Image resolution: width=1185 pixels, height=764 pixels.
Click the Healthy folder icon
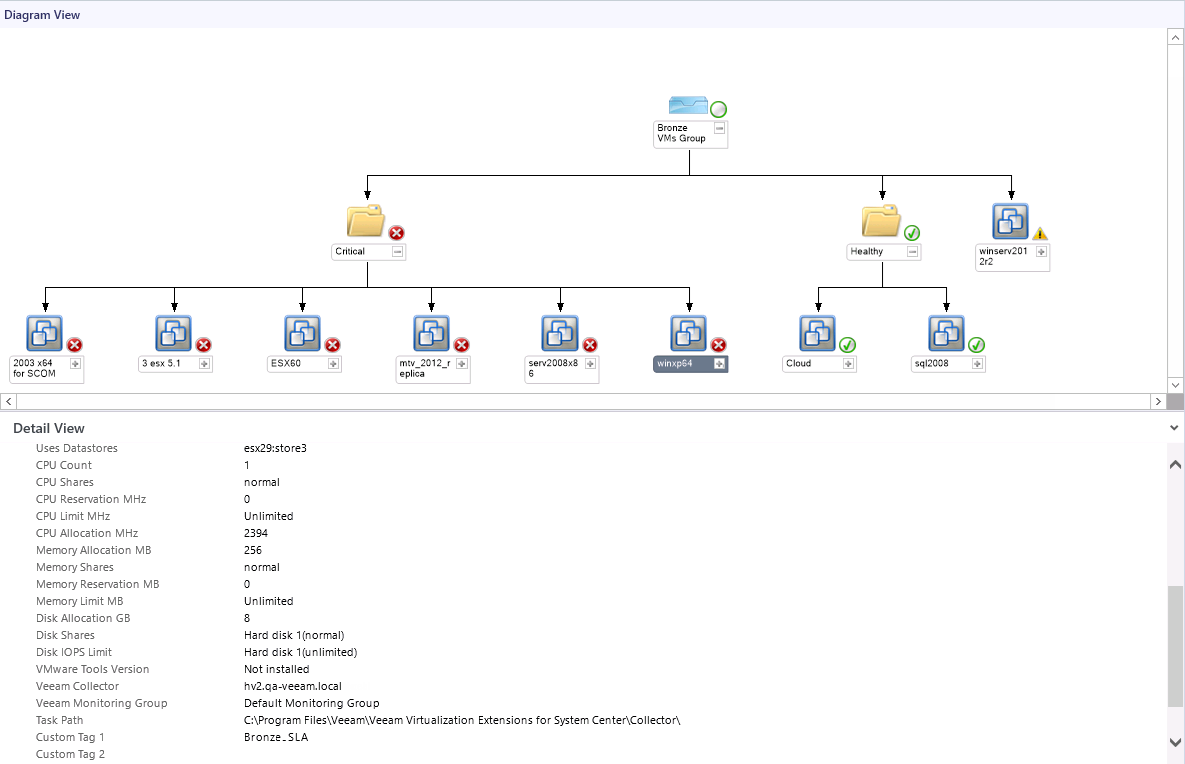click(x=881, y=221)
